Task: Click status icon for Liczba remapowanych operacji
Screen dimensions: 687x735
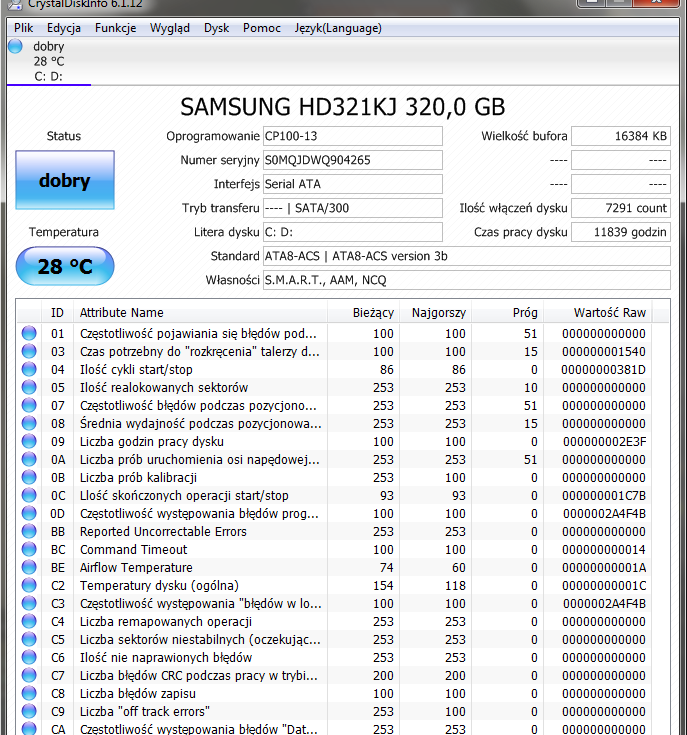Action: click(29, 621)
